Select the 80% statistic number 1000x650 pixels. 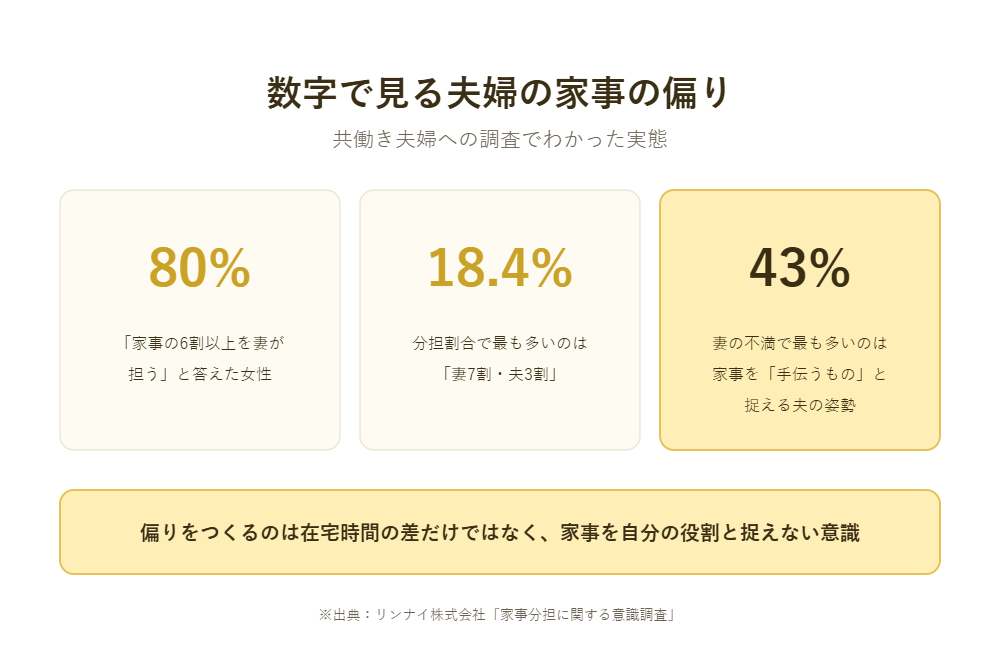point(200,268)
